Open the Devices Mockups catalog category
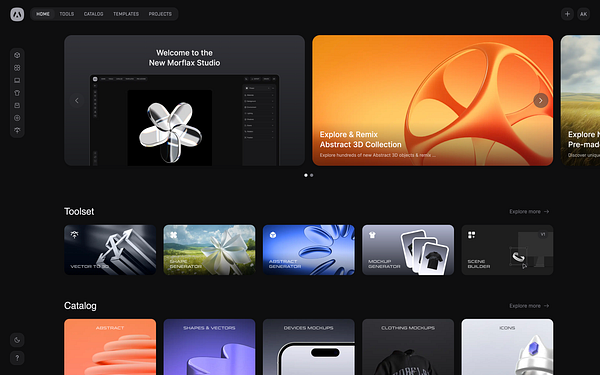Viewport: 600px width, 375px height. 309,347
